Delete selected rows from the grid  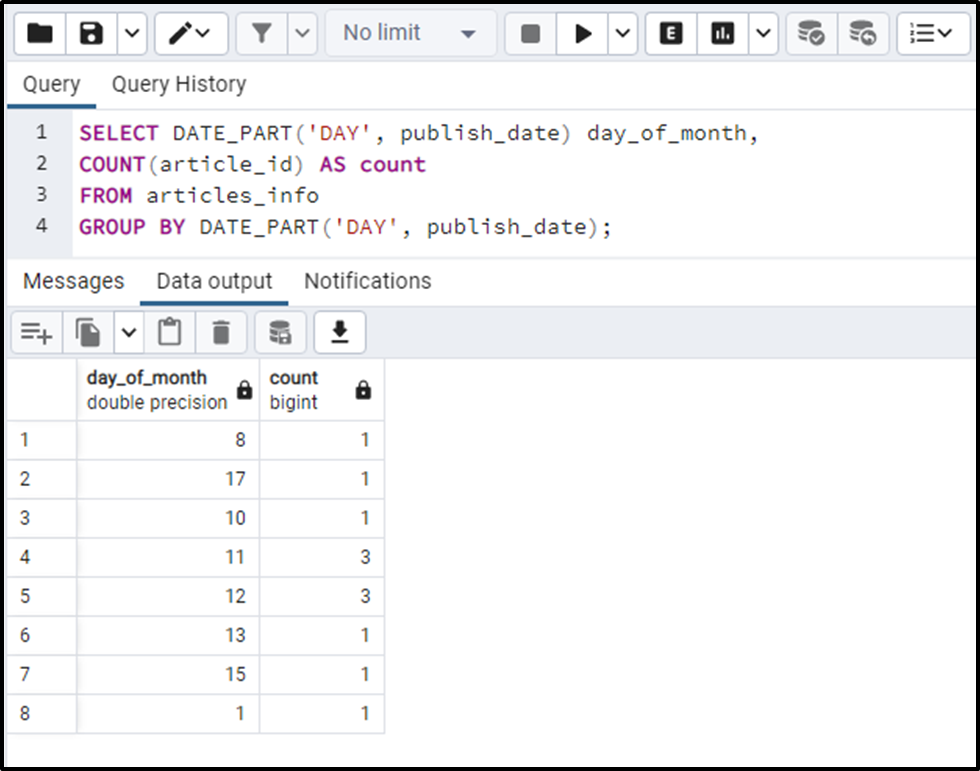click(222, 332)
